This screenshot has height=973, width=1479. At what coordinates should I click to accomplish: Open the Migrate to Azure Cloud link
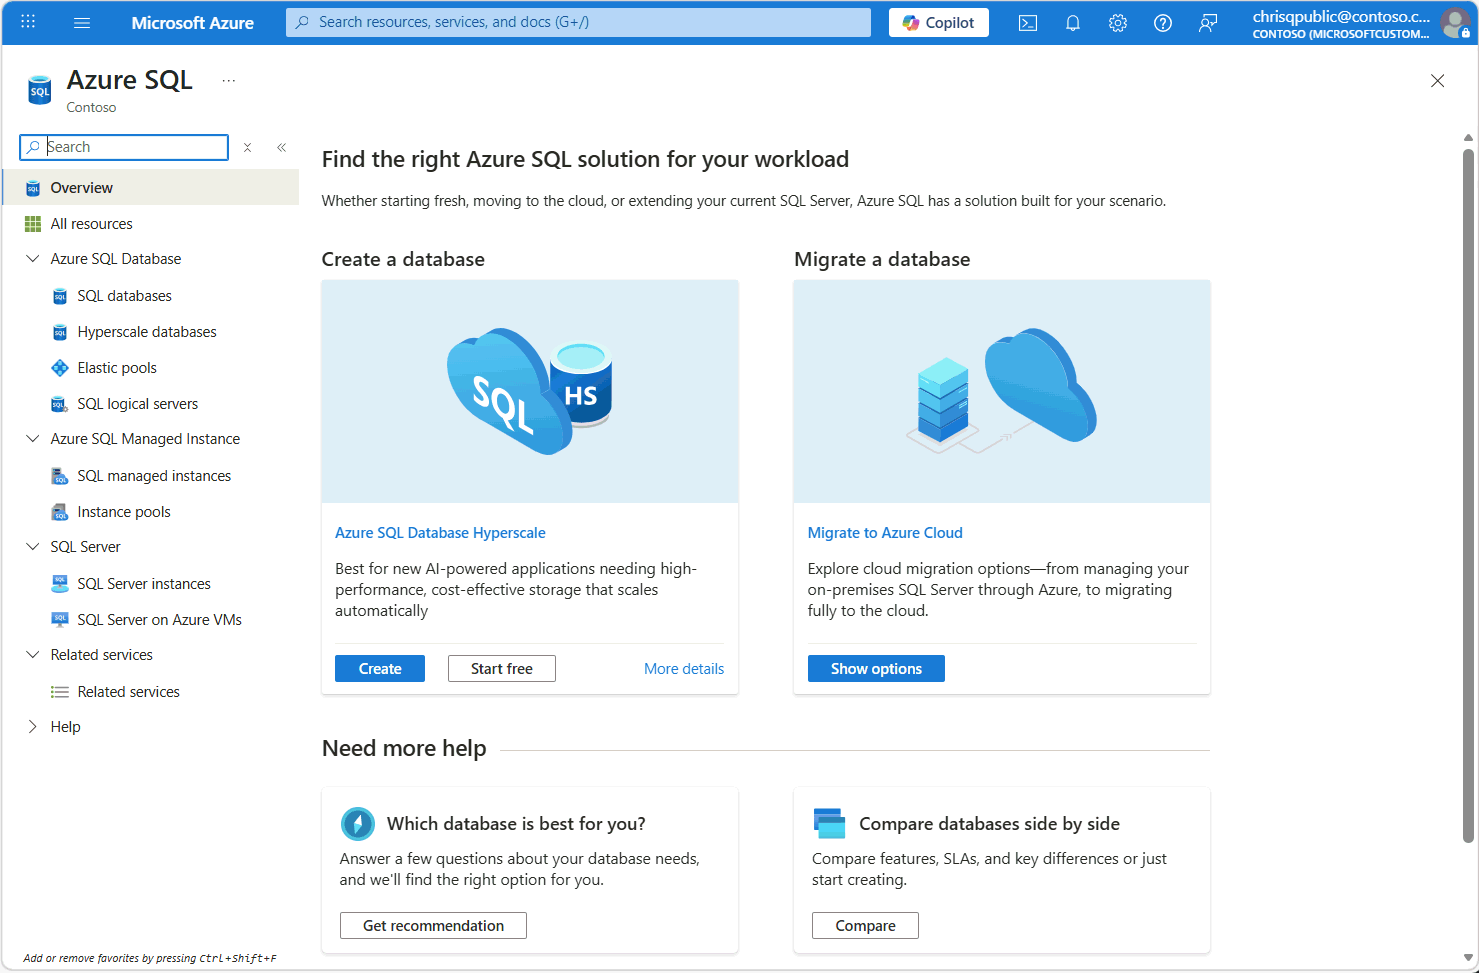(x=885, y=533)
